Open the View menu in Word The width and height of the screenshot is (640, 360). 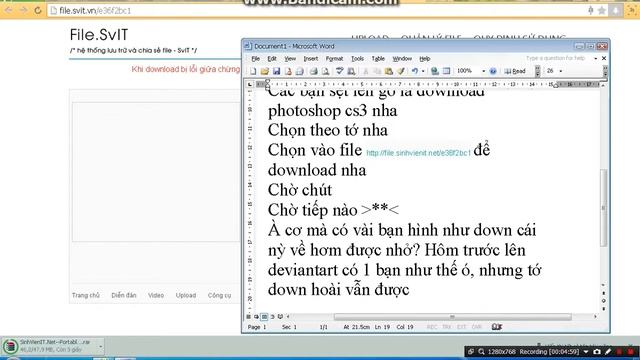point(290,59)
